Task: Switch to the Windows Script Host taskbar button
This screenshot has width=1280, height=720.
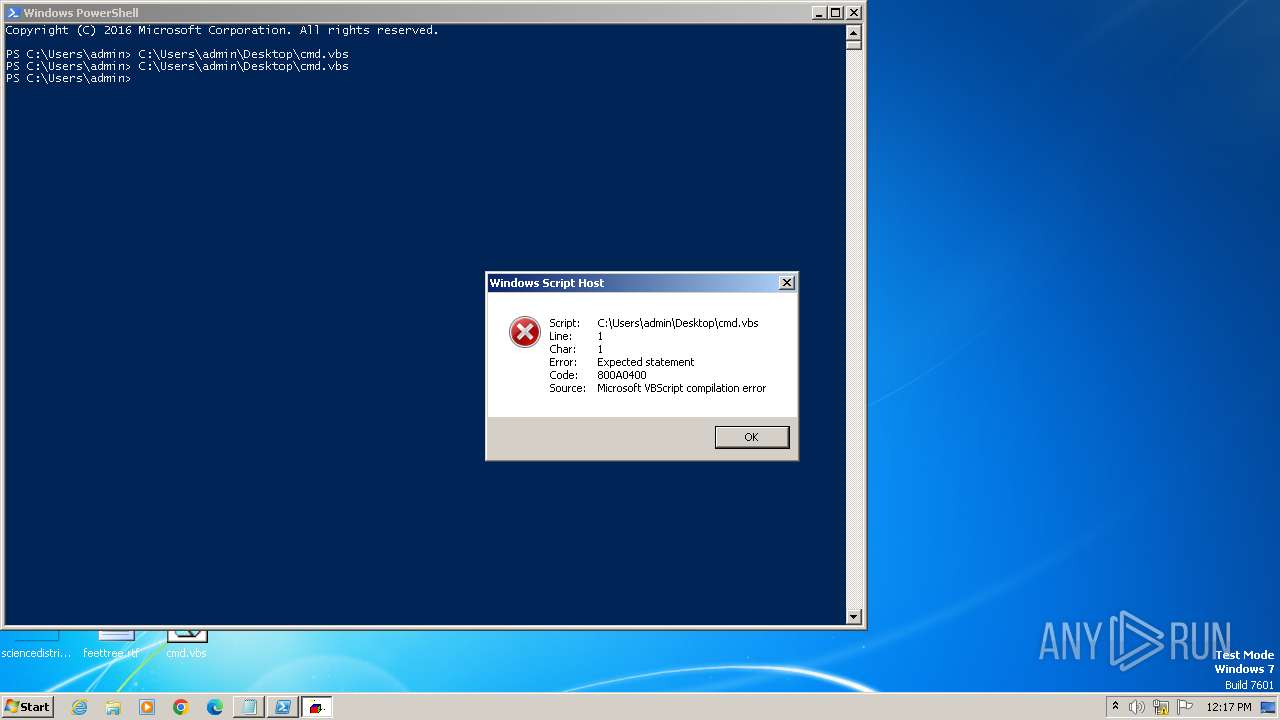Action: (x=317, y=707)
